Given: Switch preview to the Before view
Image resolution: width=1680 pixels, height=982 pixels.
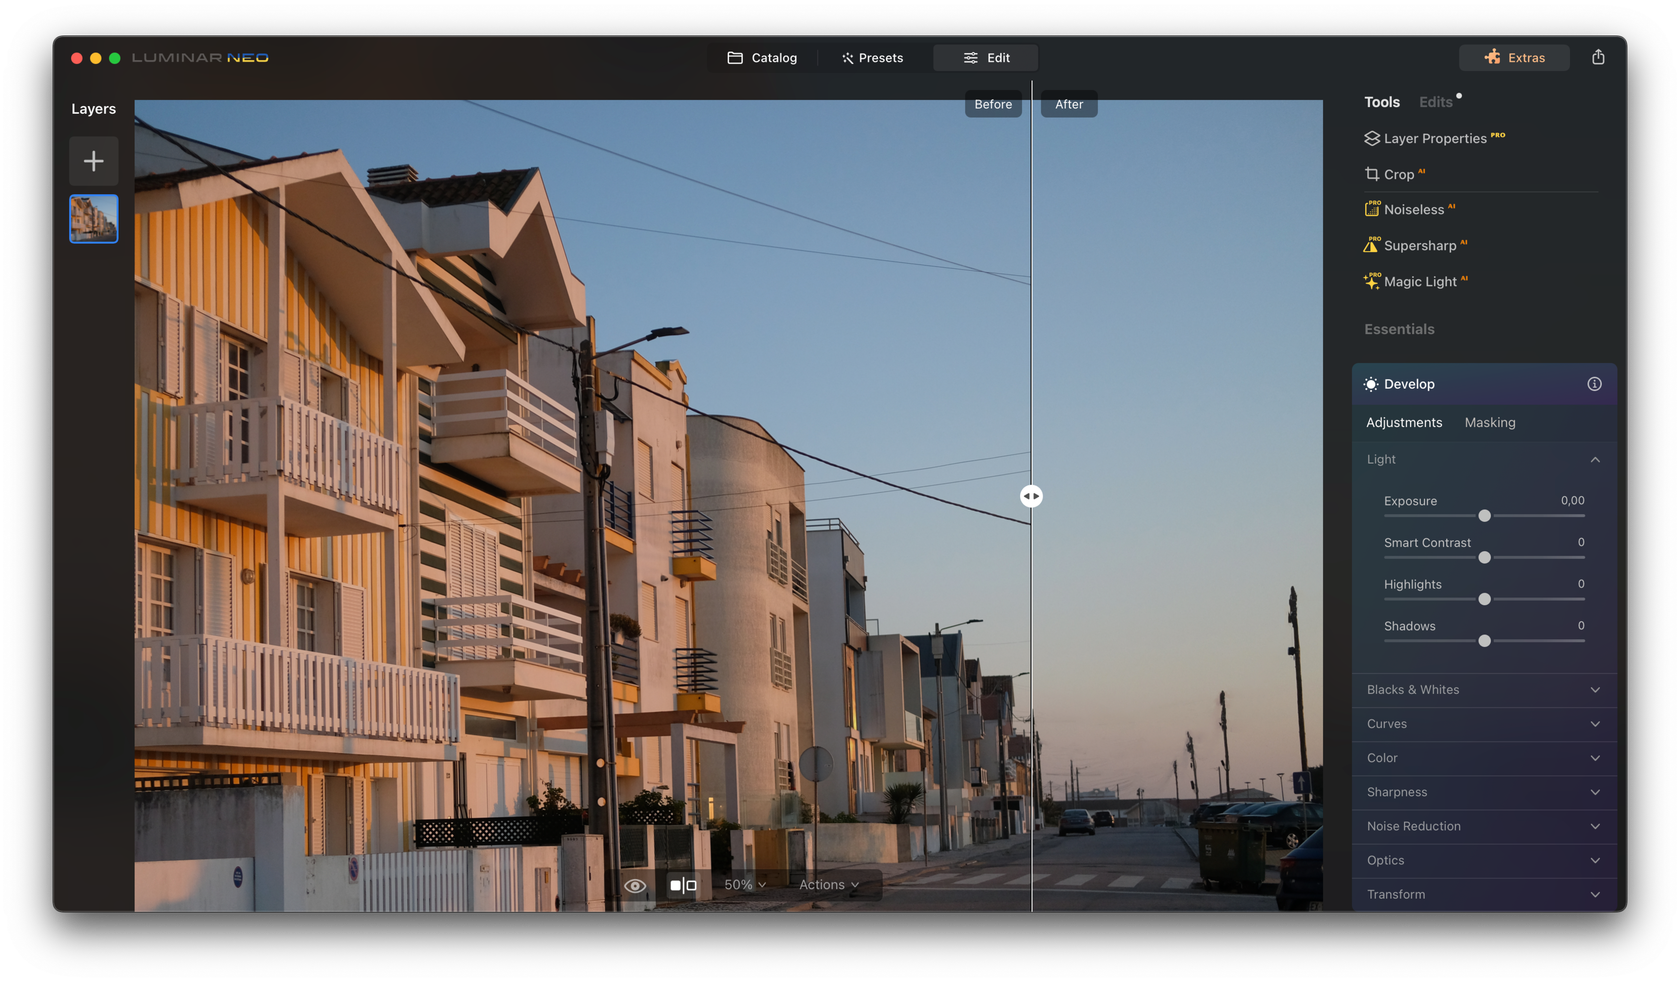Looking at the screenshot, I should pos(992,103).
